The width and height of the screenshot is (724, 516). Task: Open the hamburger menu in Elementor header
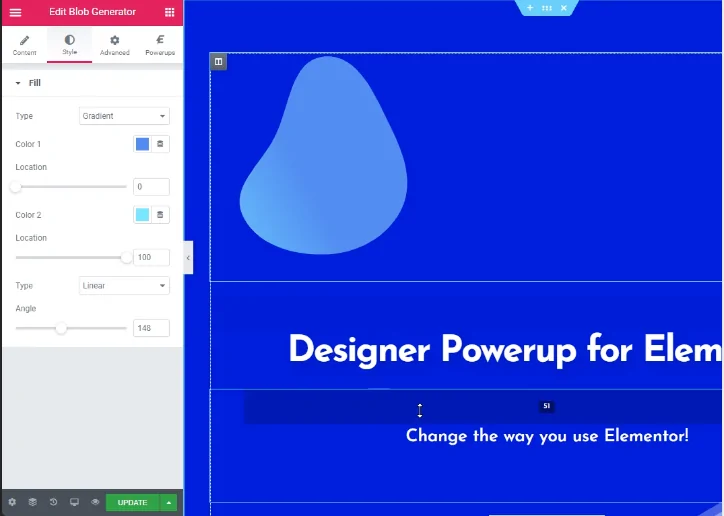[14, 12]
